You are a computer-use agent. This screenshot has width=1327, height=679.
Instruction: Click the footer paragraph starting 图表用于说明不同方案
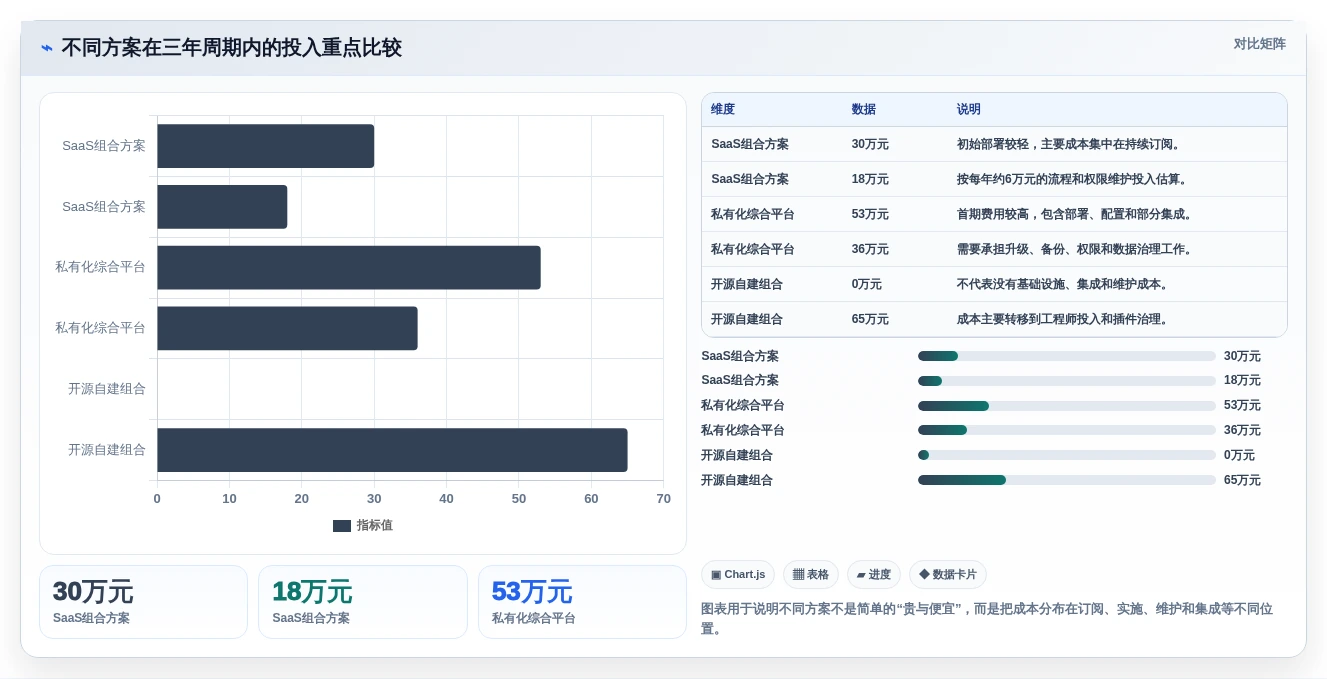pos(987,619)
